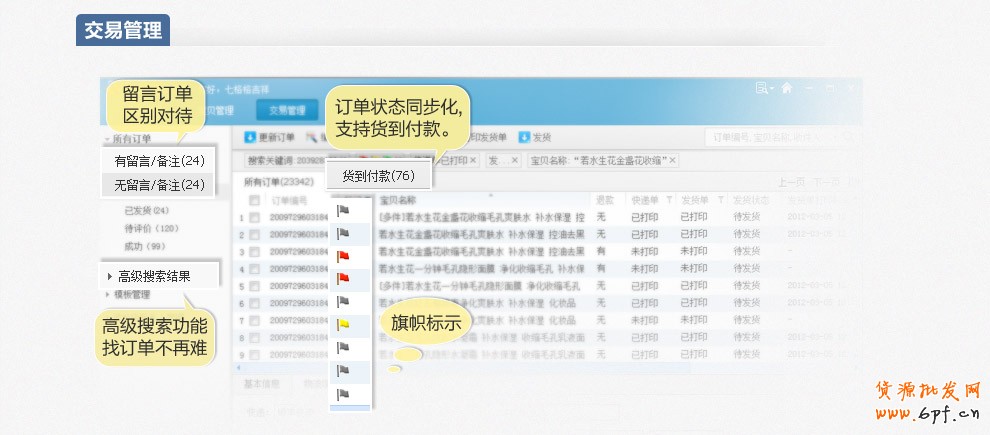Select 无留言/备注(24) in sidebar
Image resolution: width=990 pixels, height=435 pixels.
[x=160, y=185]
